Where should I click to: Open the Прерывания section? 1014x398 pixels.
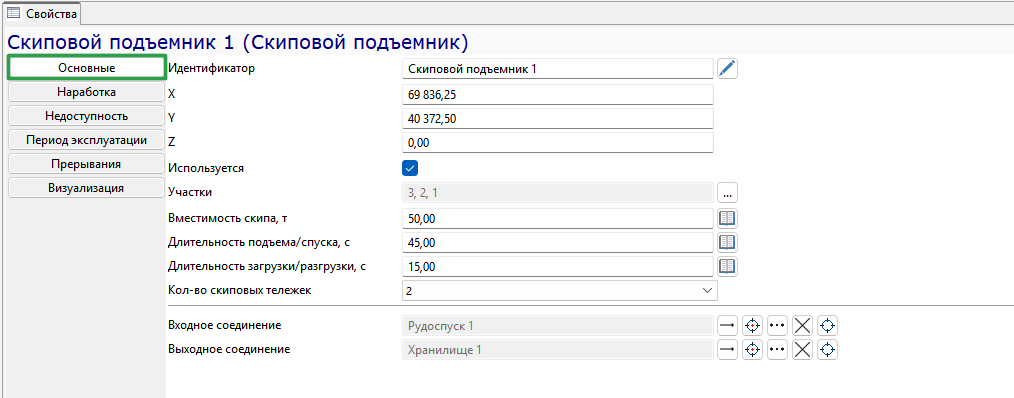click(x=87, y=164)
